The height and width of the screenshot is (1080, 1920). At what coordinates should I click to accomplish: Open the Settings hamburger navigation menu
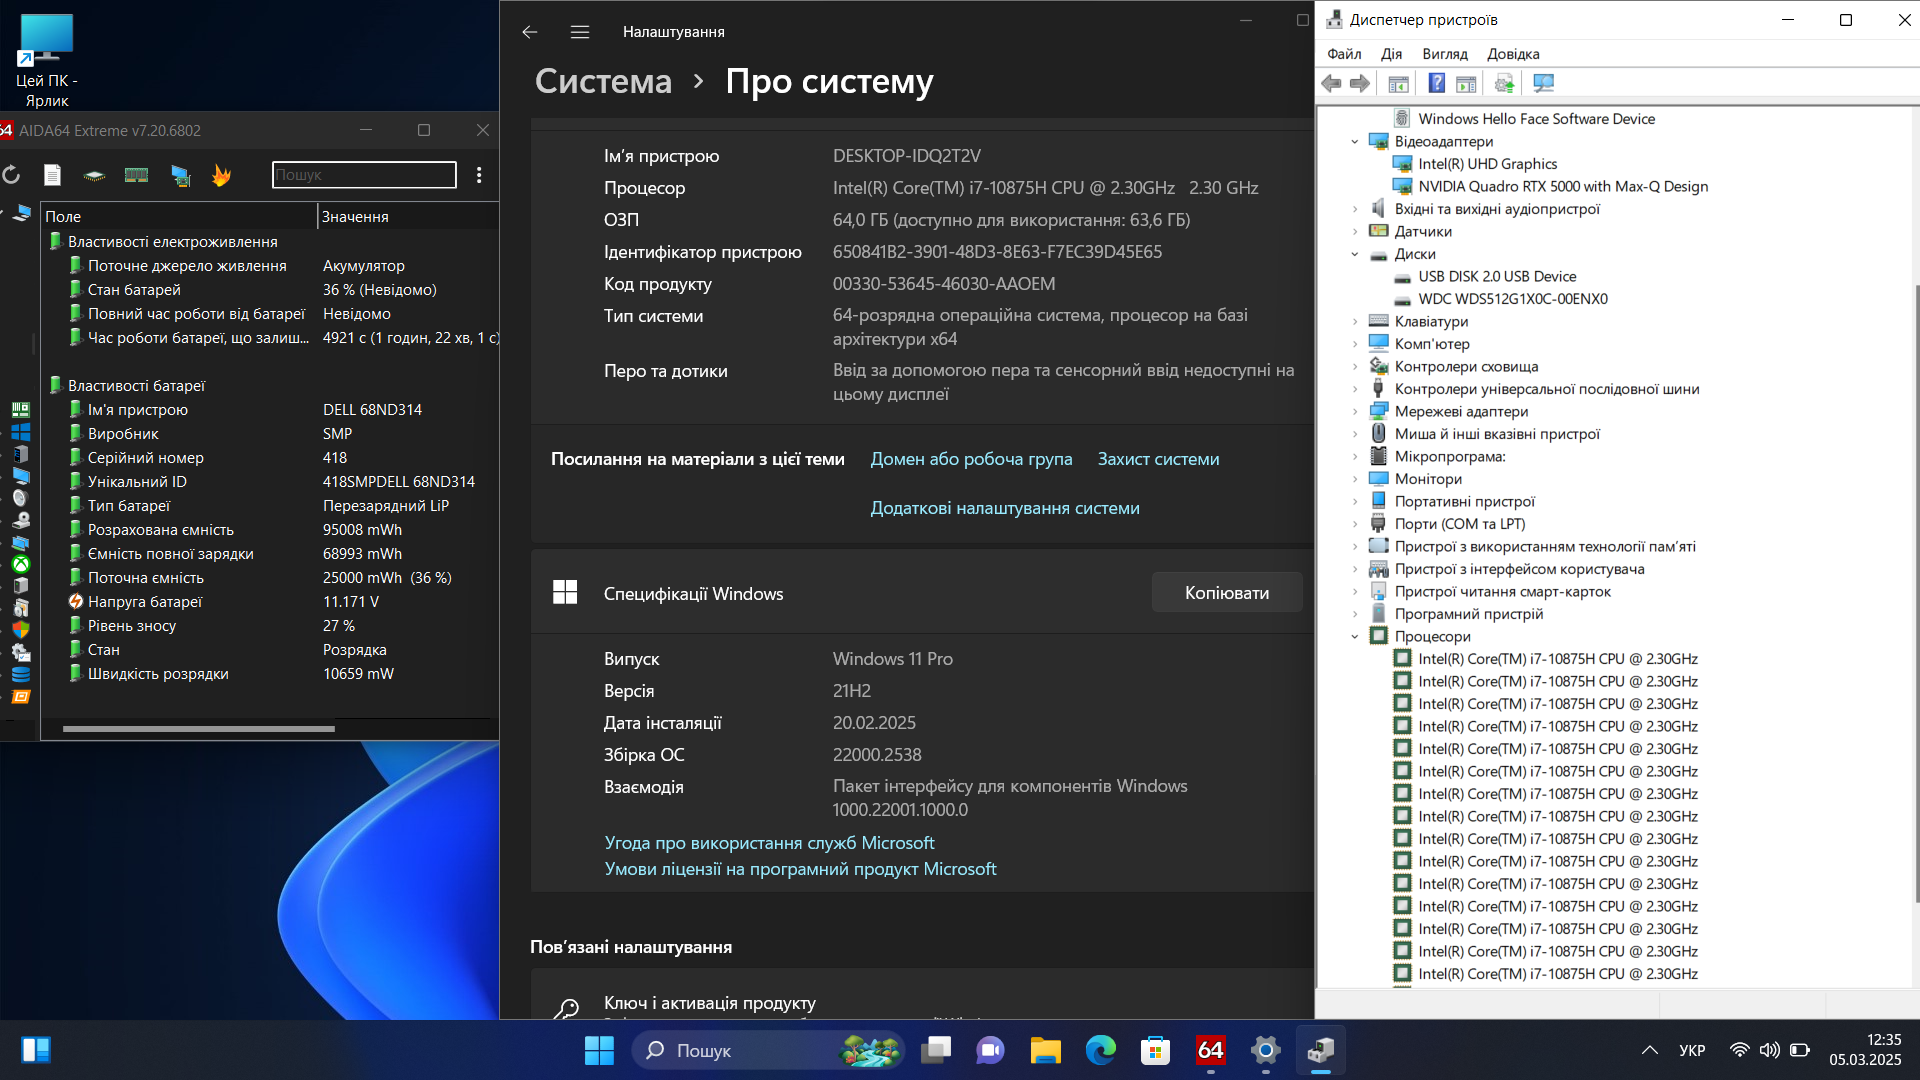[x=580, y=32]
